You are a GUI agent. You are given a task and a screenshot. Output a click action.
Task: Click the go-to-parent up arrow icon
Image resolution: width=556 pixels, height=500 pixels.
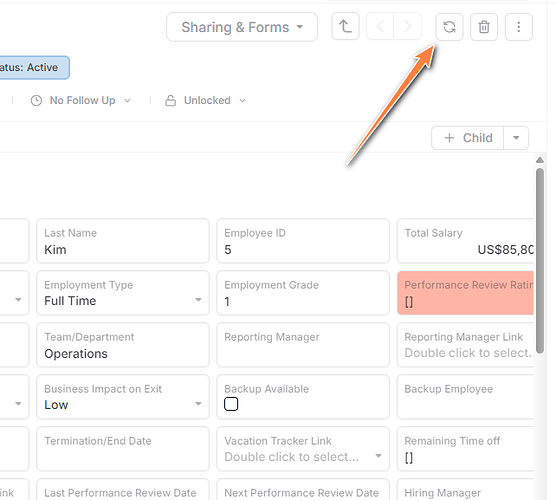coord(345,26)
